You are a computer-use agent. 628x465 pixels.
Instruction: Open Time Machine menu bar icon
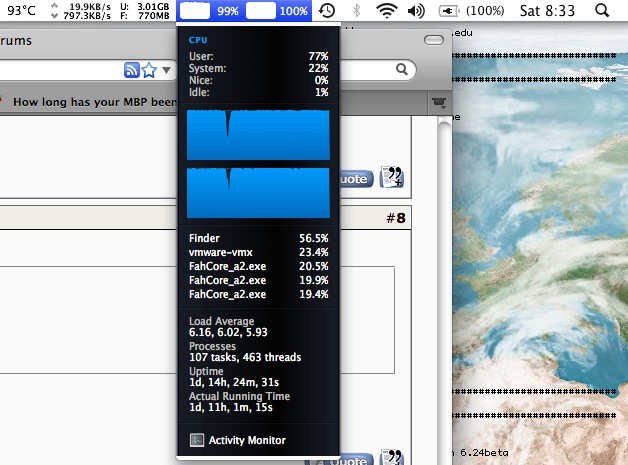[327, 10]
